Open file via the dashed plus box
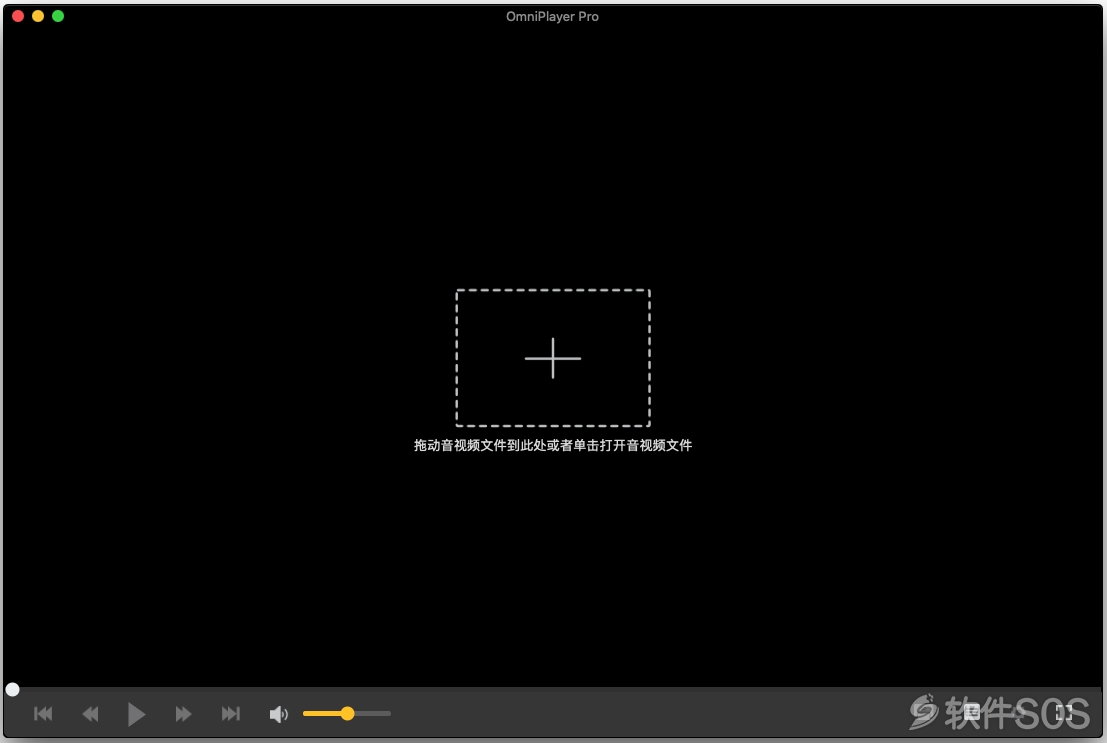The image size is (1107, 743). (553, 358)
